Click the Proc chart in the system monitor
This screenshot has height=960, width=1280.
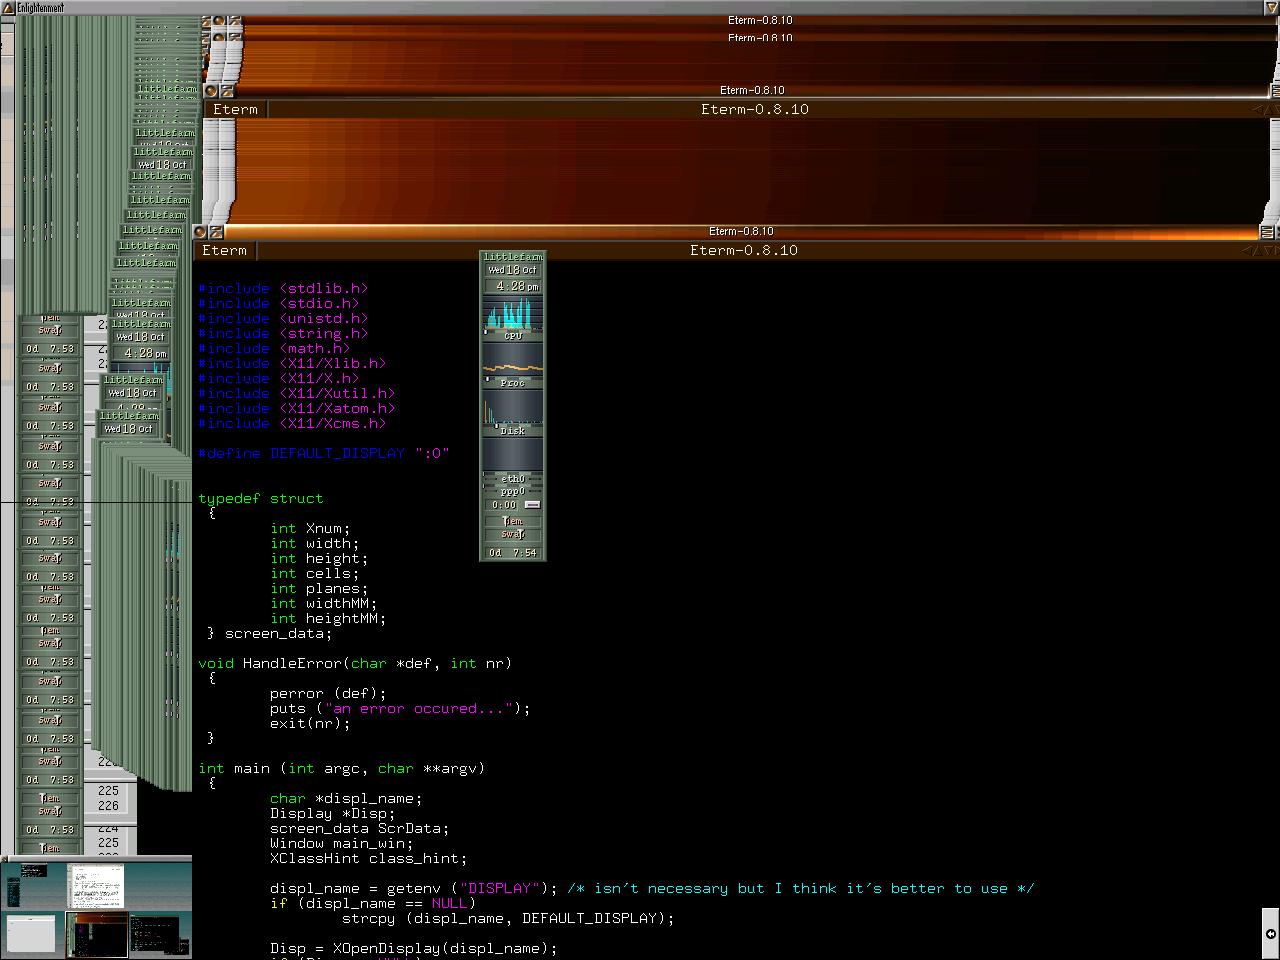(513, 367)
